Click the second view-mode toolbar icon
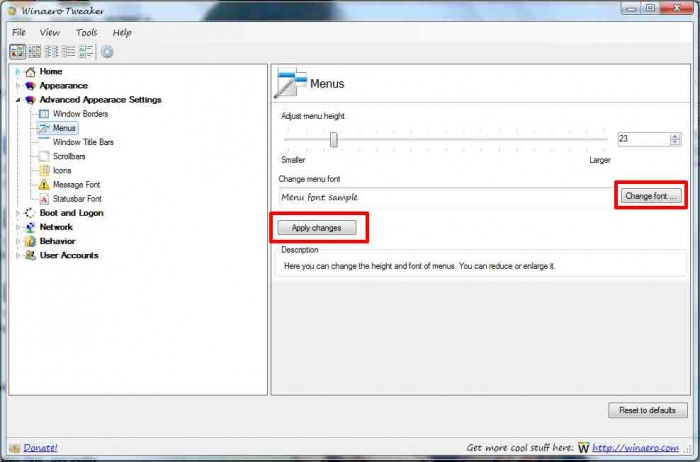Image resolution: width=700 pixels, height=462 pixels. click(x=34, y=52)
